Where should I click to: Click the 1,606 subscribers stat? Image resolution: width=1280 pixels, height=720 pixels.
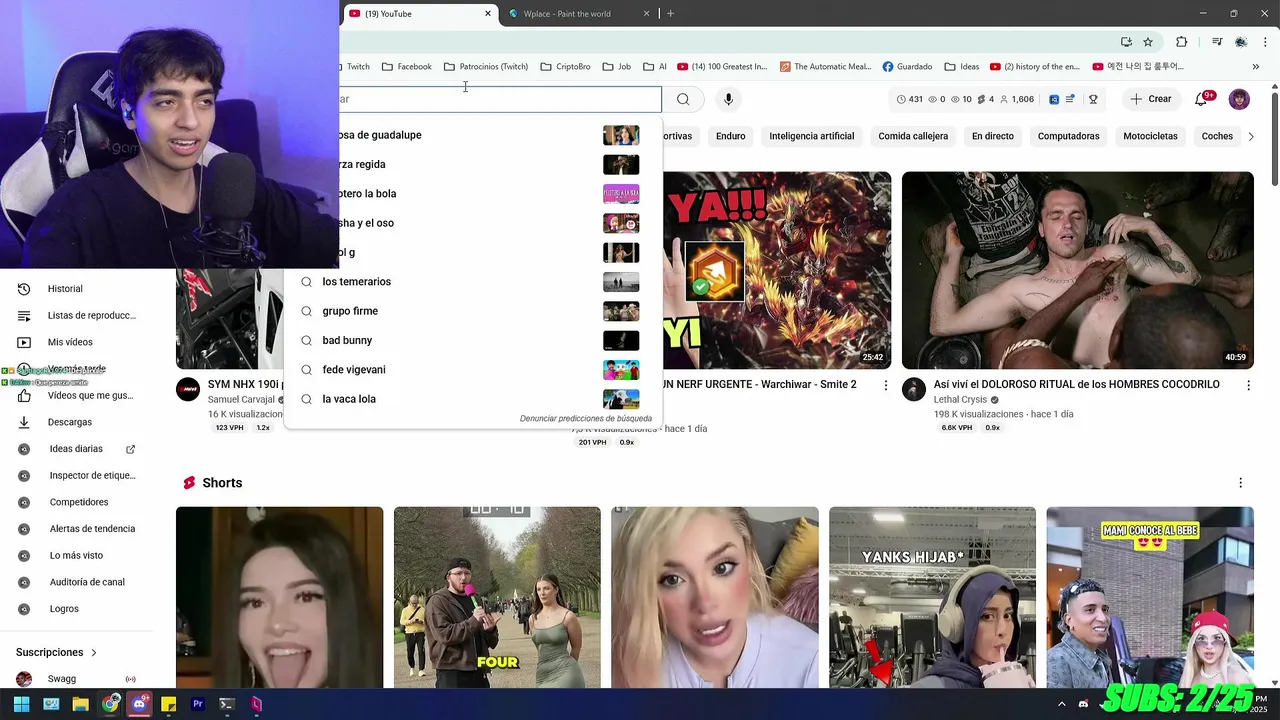point(1016,99)
